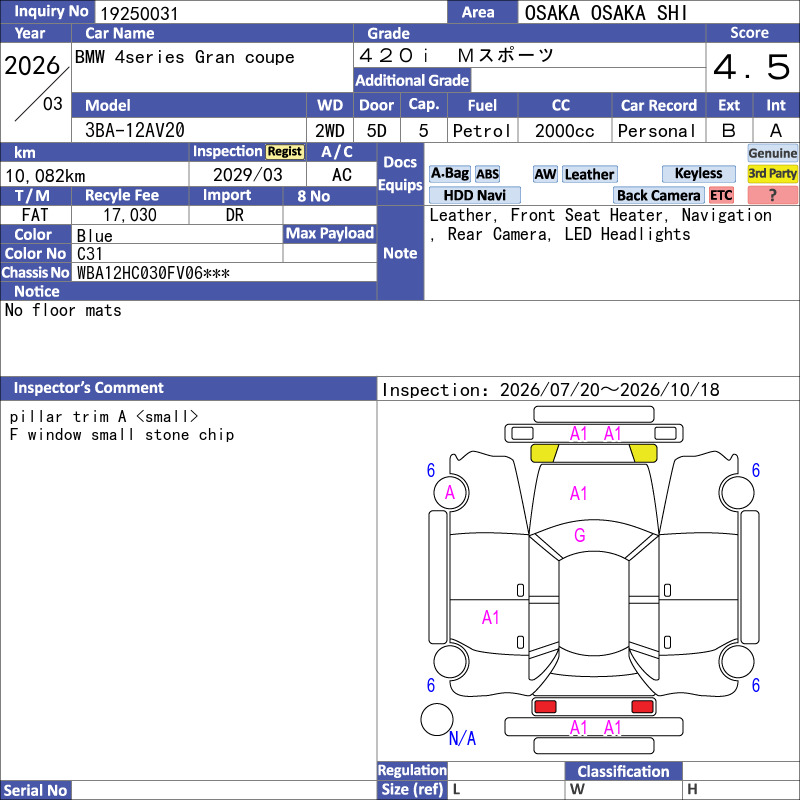Click the G mark on windshield
Viewport: 800px width, 800px height.
click(x=580, y=535)
